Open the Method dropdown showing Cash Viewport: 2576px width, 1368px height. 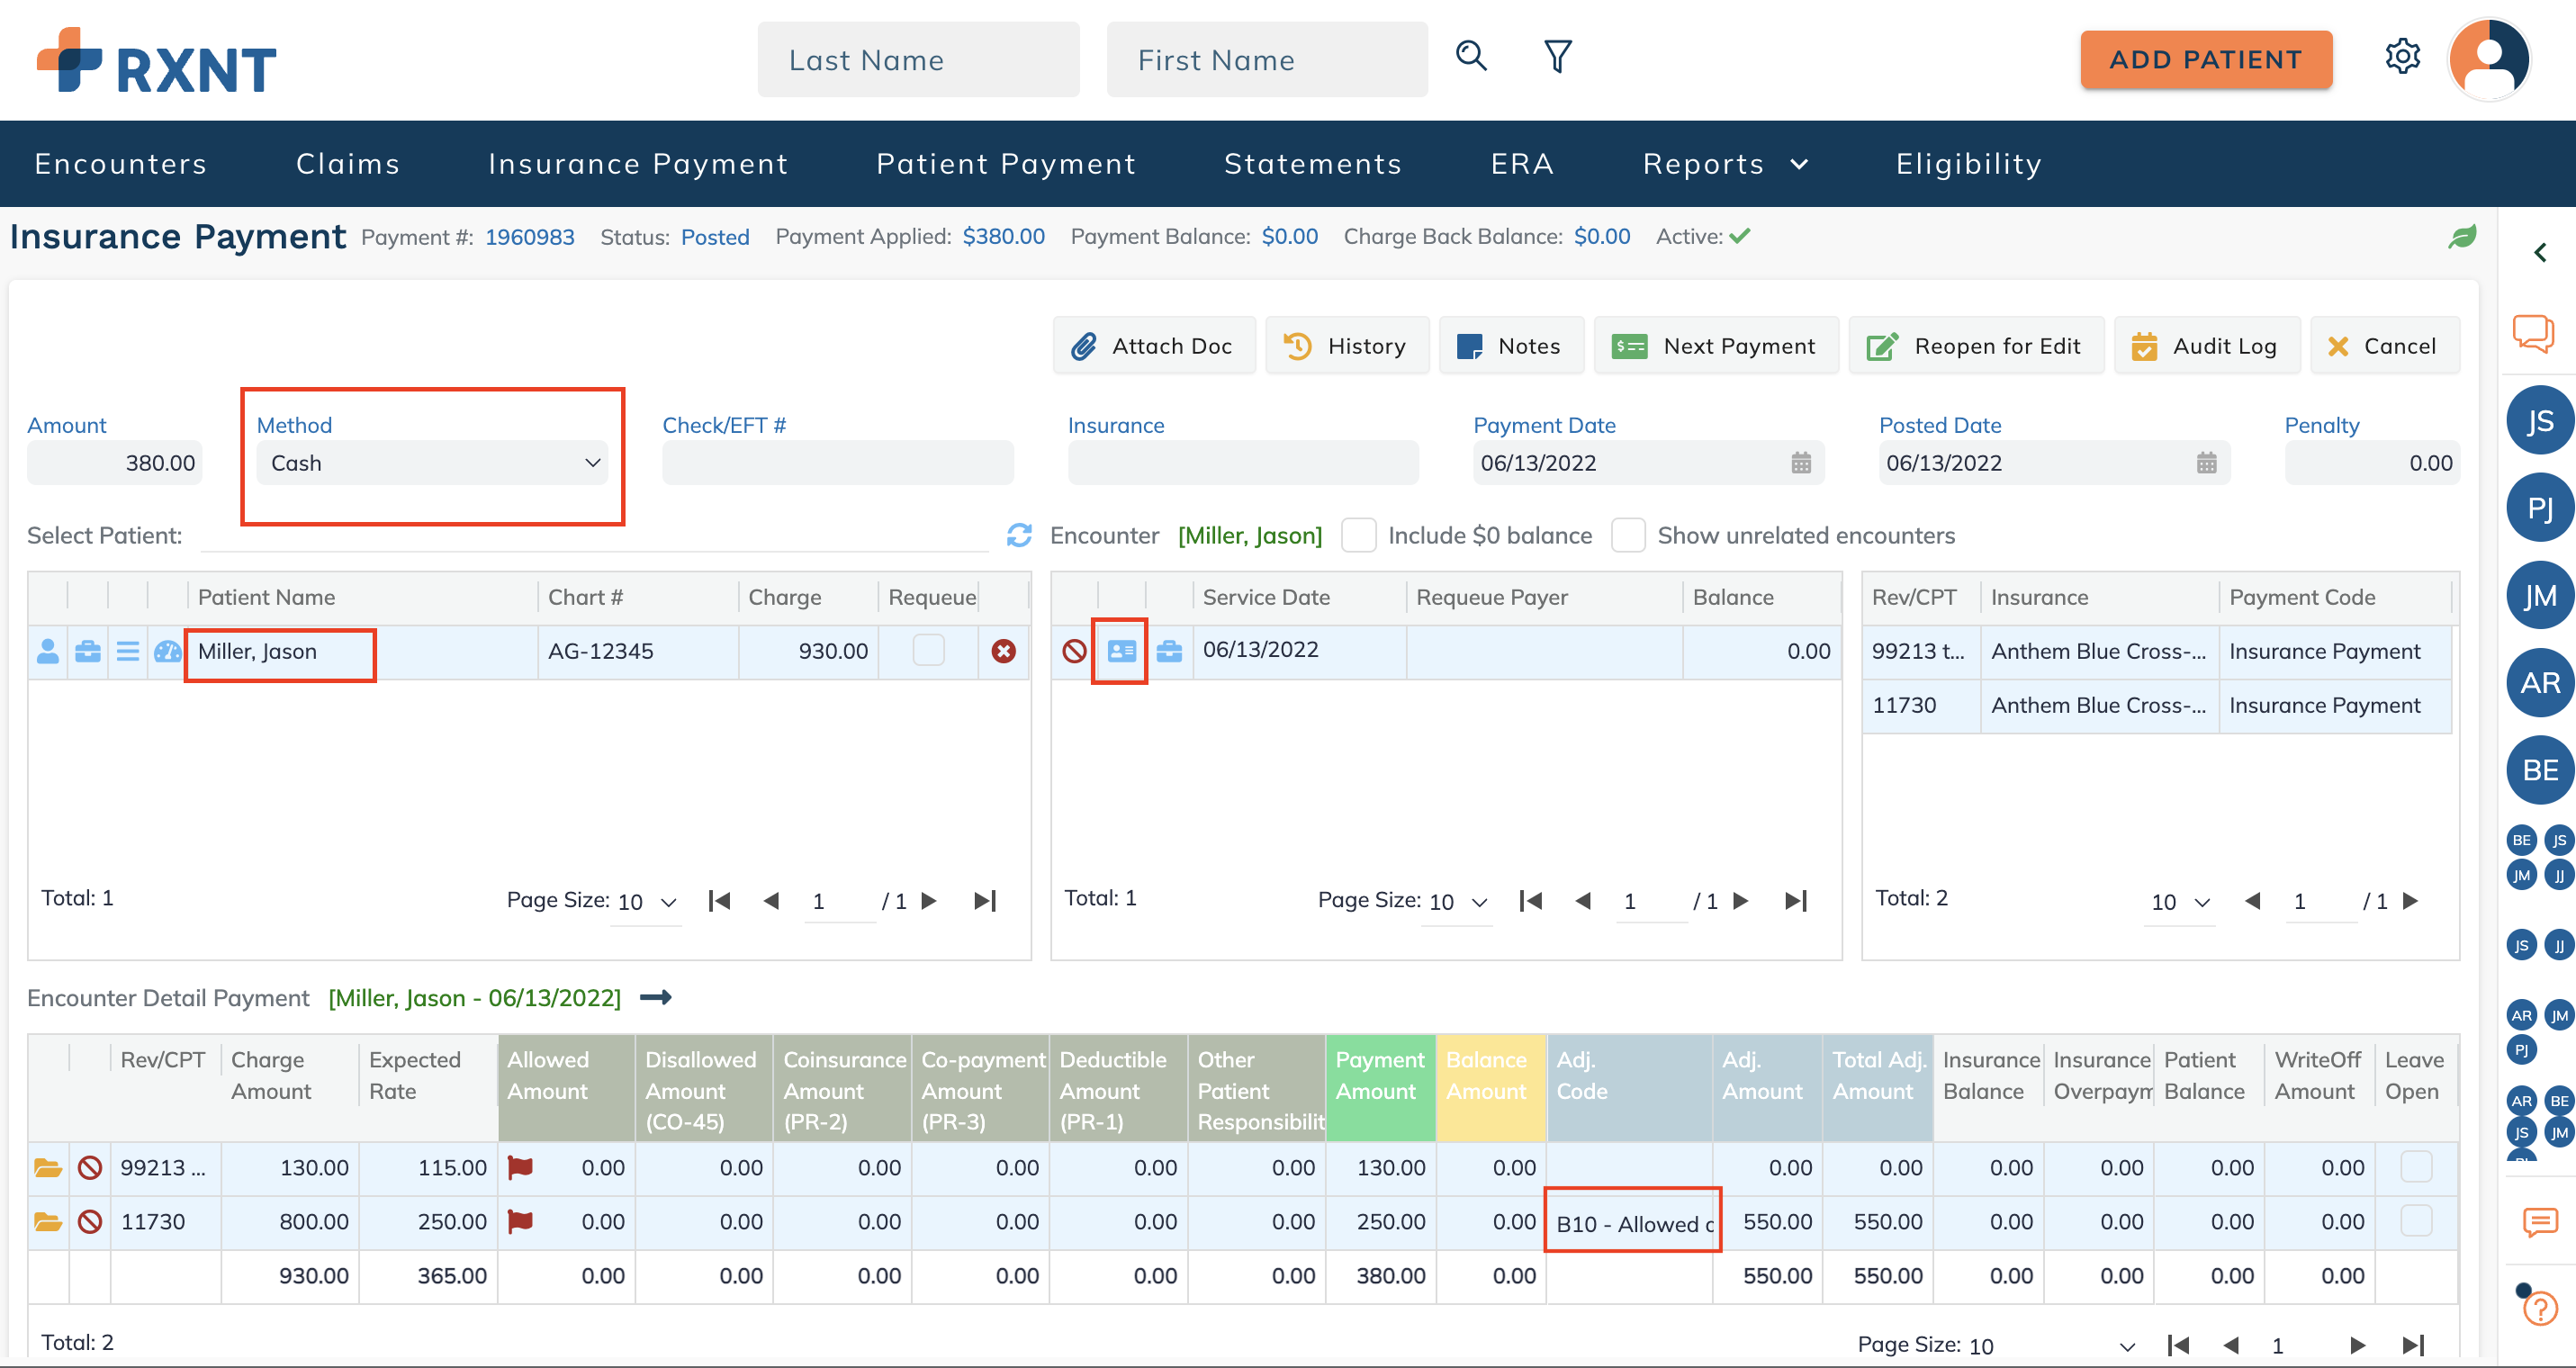click(432, 463)
